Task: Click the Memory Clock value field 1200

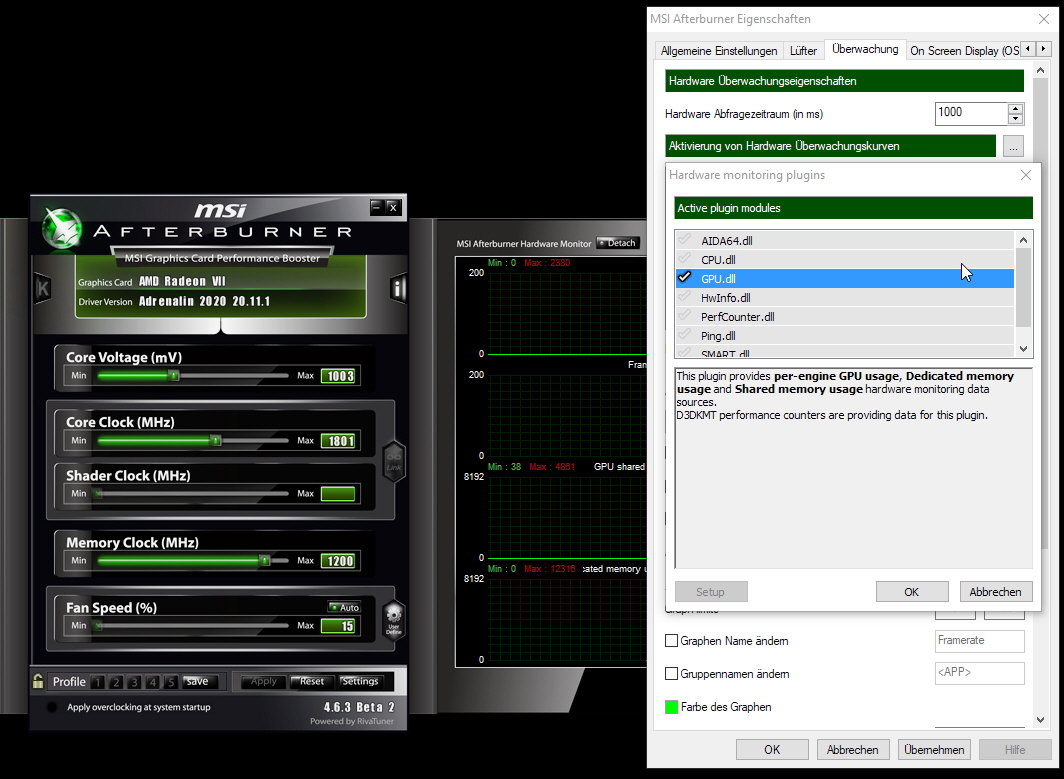Action: (x=339, y=561)
